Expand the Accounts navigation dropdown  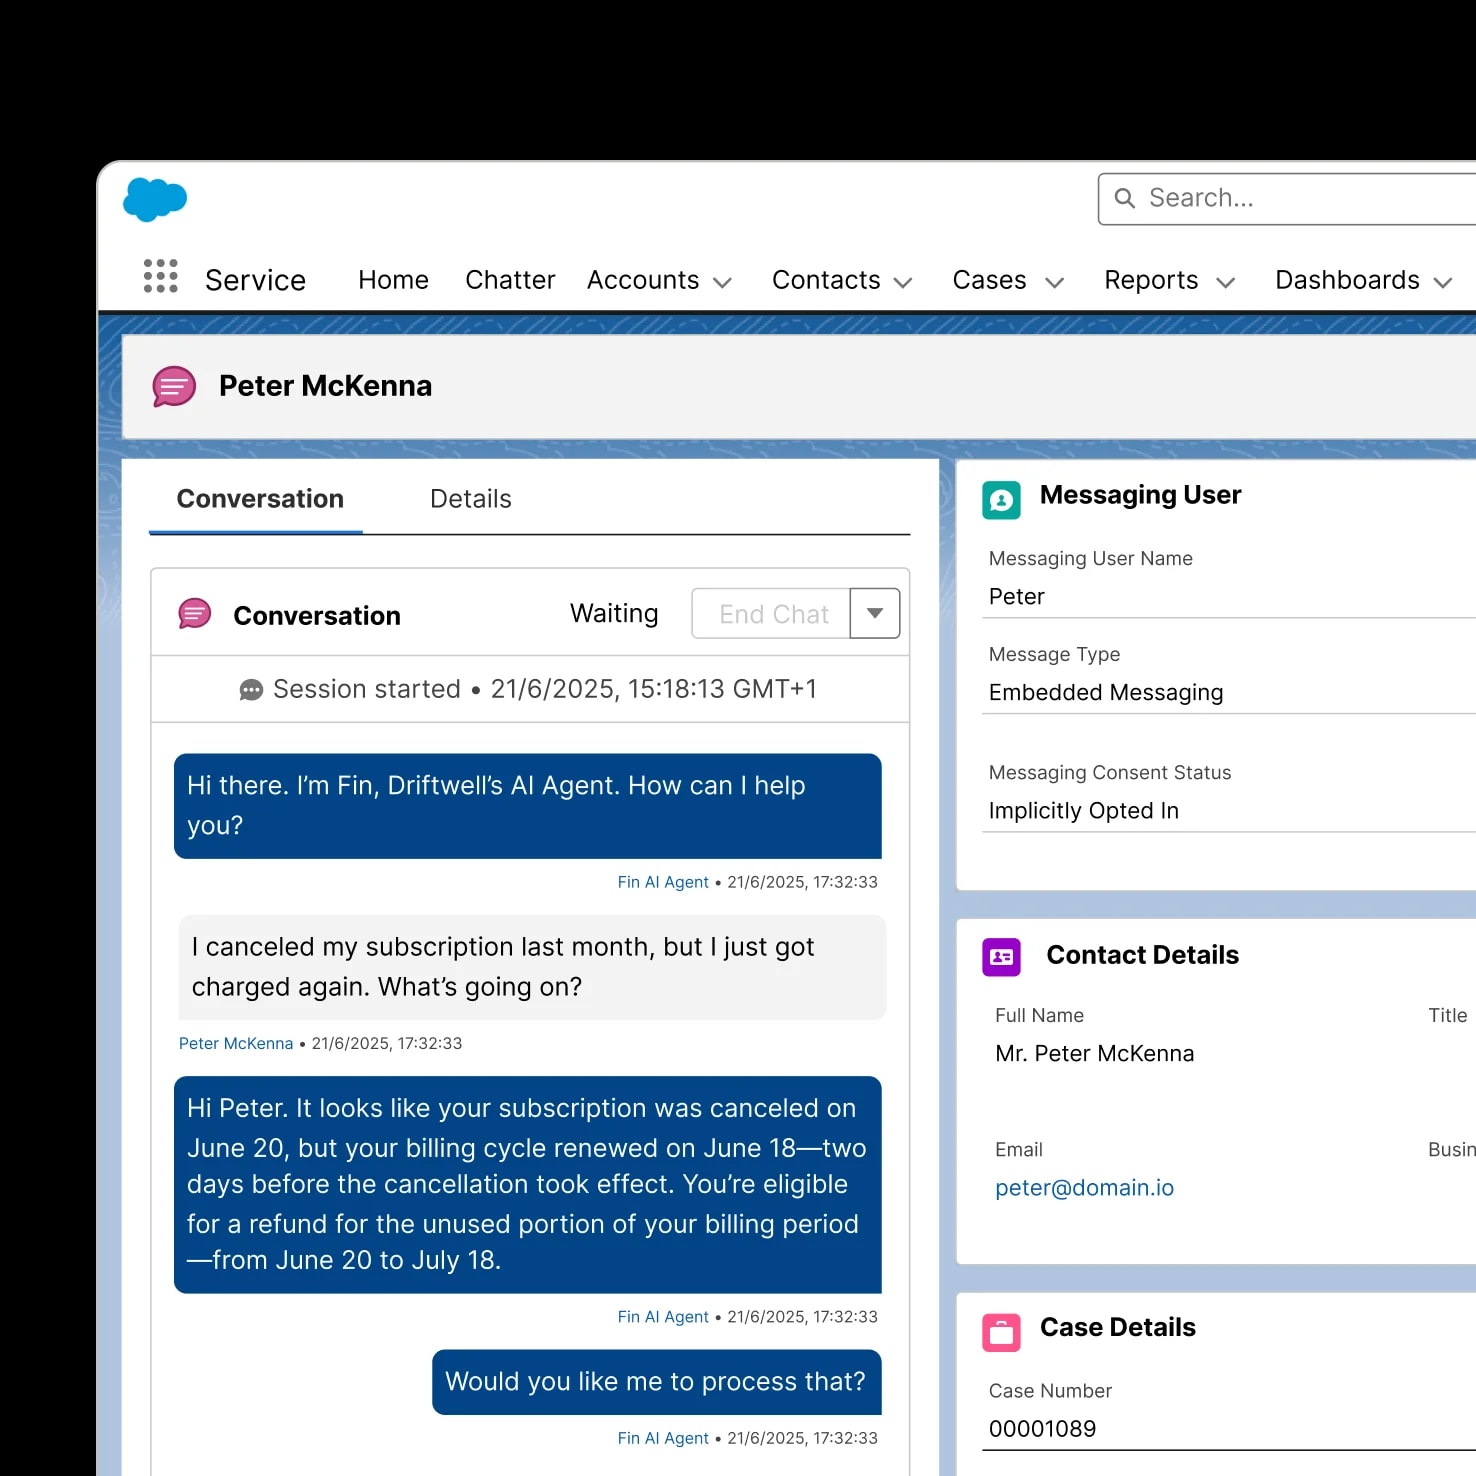click(724, 282)
